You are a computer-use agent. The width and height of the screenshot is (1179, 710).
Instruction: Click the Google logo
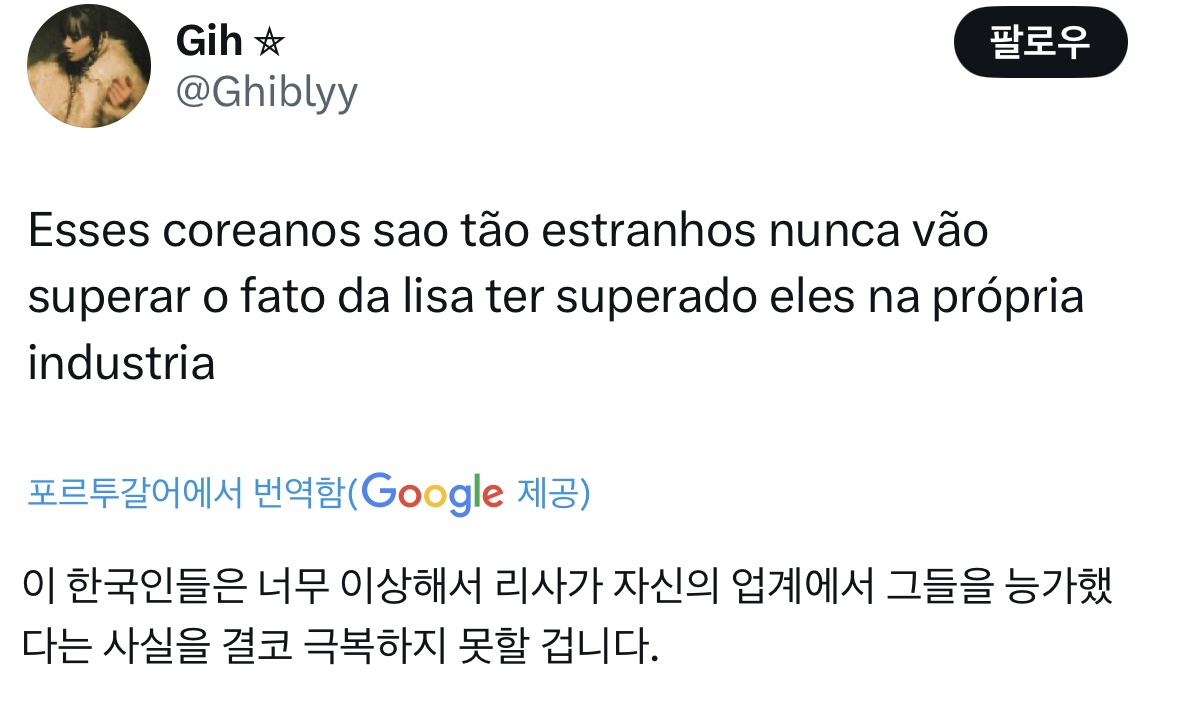click(432, 491)
